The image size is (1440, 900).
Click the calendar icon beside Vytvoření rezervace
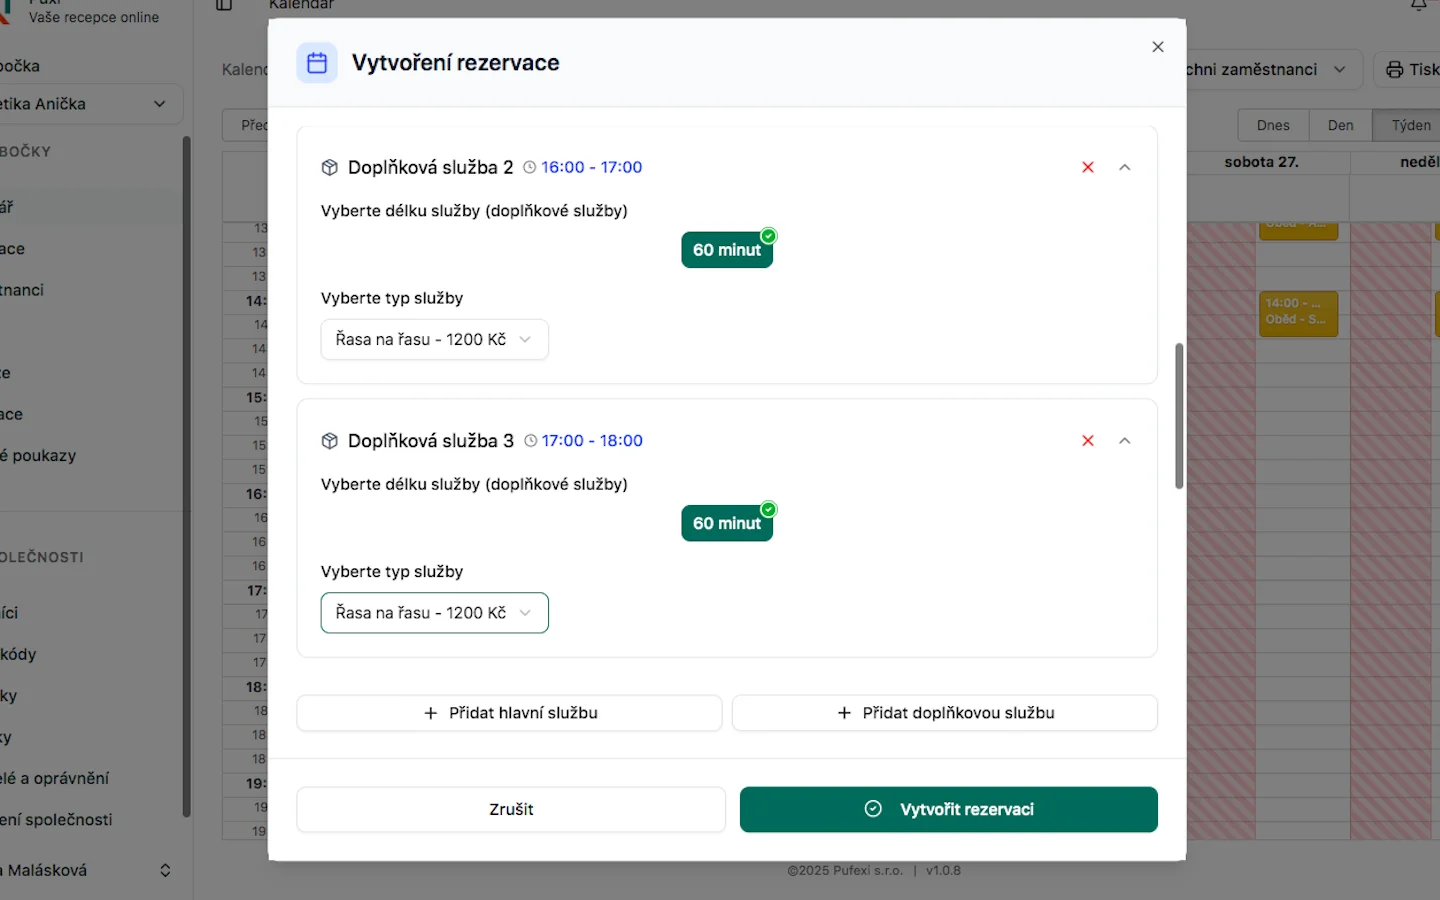tap(317, 63)
